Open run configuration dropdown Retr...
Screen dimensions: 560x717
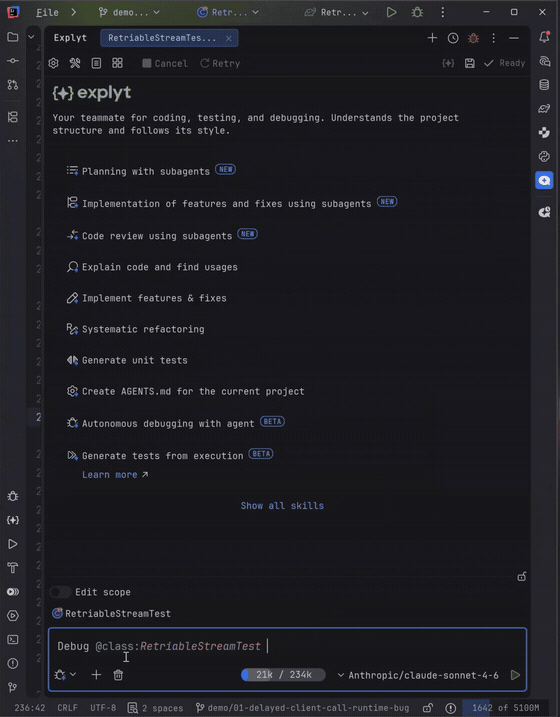point(228,12)
